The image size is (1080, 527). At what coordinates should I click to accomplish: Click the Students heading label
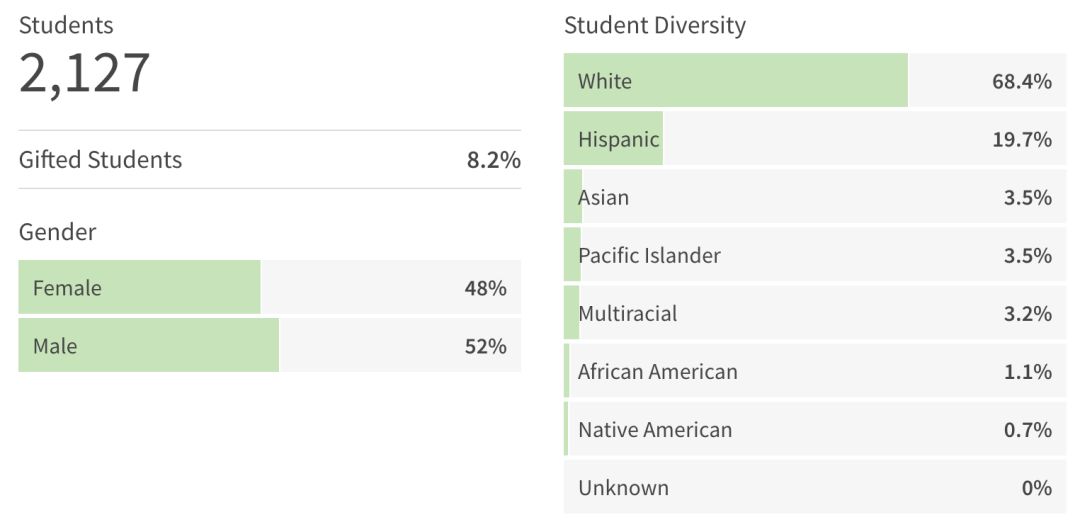tap(66, 25)
